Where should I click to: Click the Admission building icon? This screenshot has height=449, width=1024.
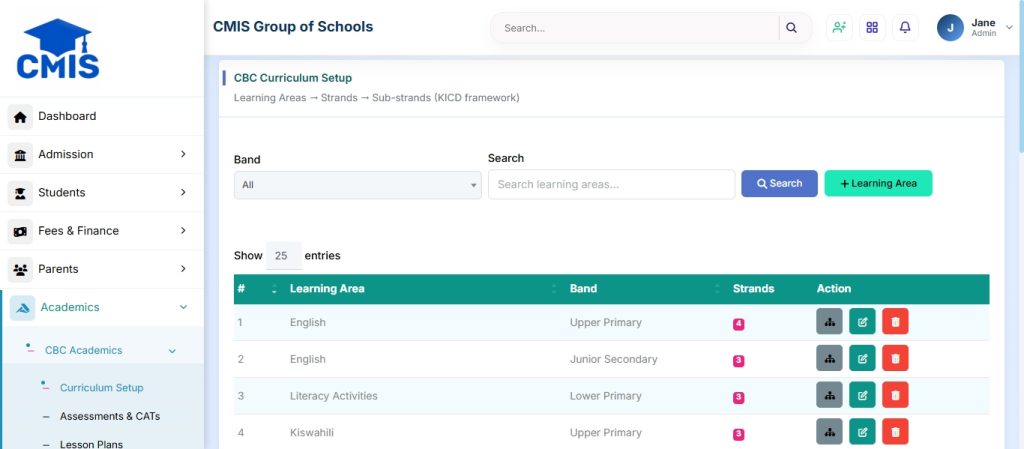pyautogui.click(x=20, y=155)
